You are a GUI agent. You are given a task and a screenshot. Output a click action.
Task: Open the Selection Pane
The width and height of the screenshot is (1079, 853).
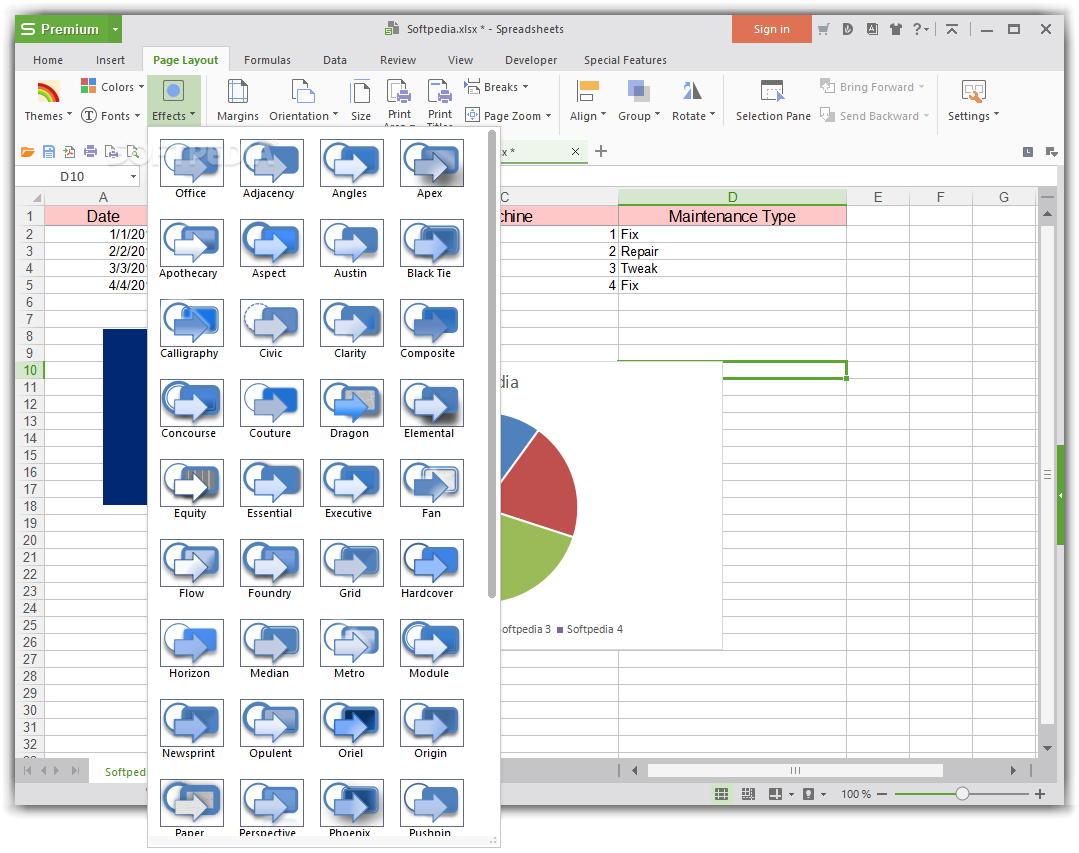(773, 101)
